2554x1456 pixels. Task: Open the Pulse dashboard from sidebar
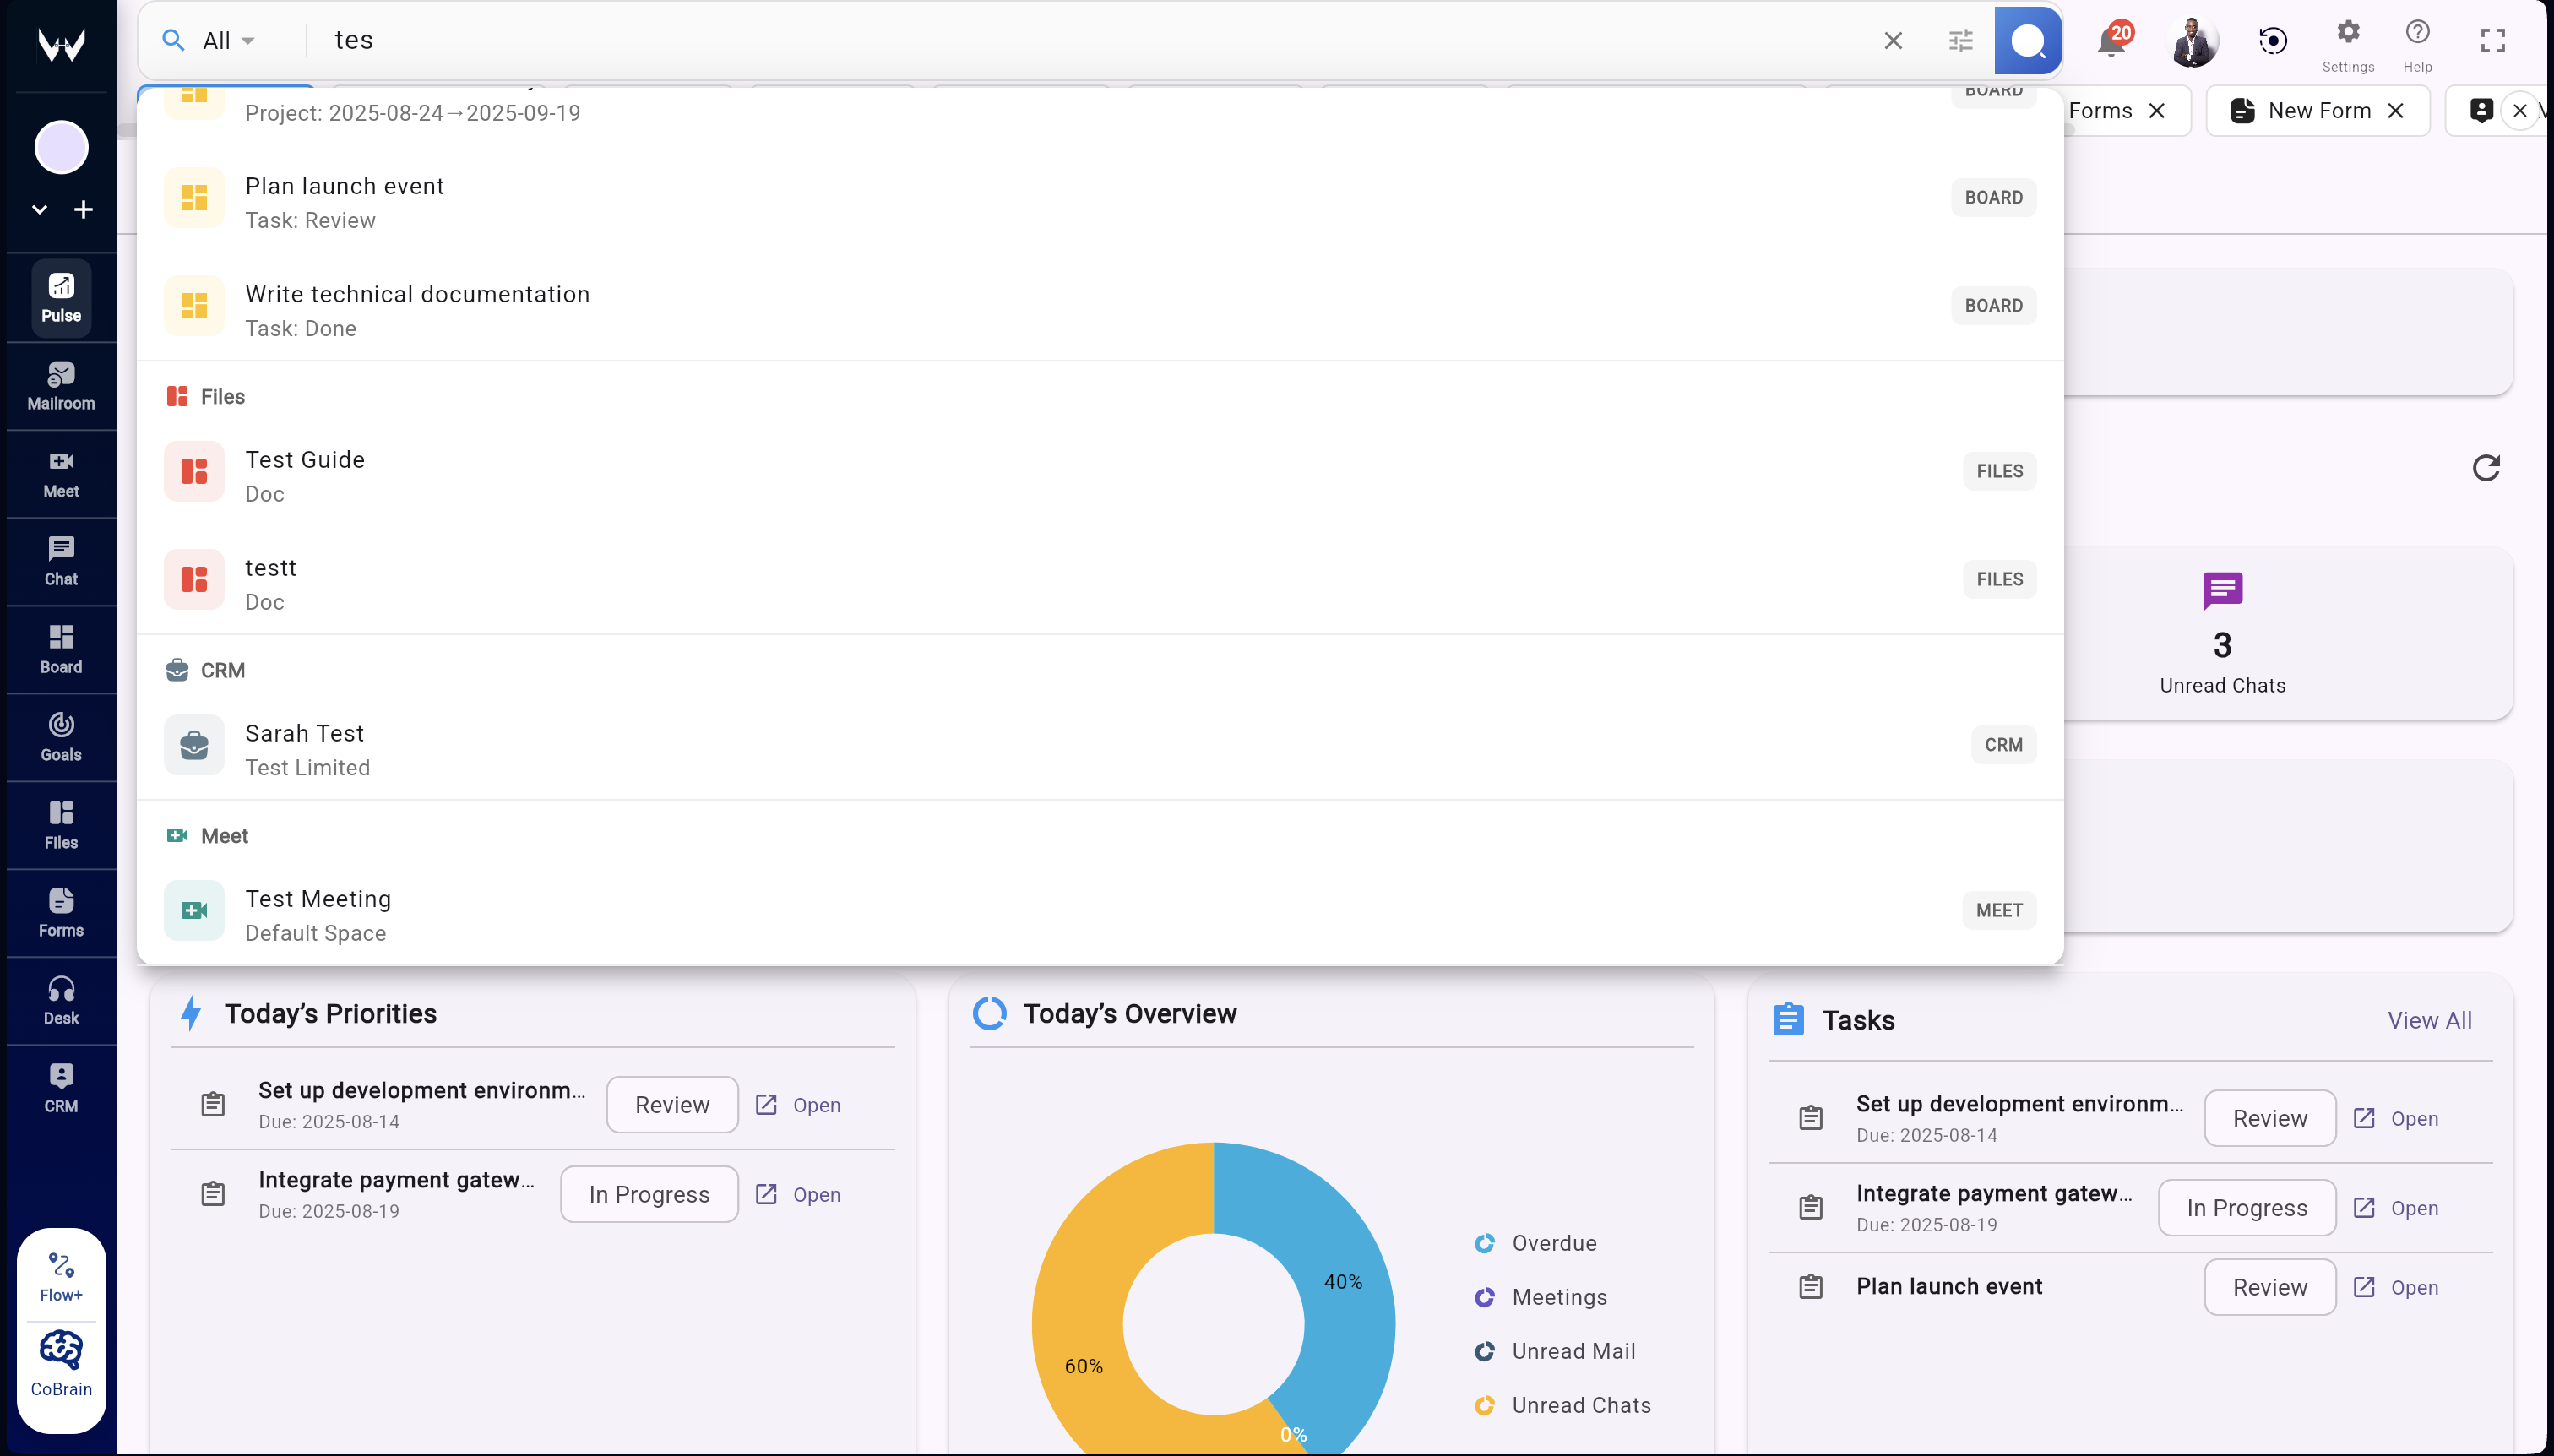[x=60, y=297]
